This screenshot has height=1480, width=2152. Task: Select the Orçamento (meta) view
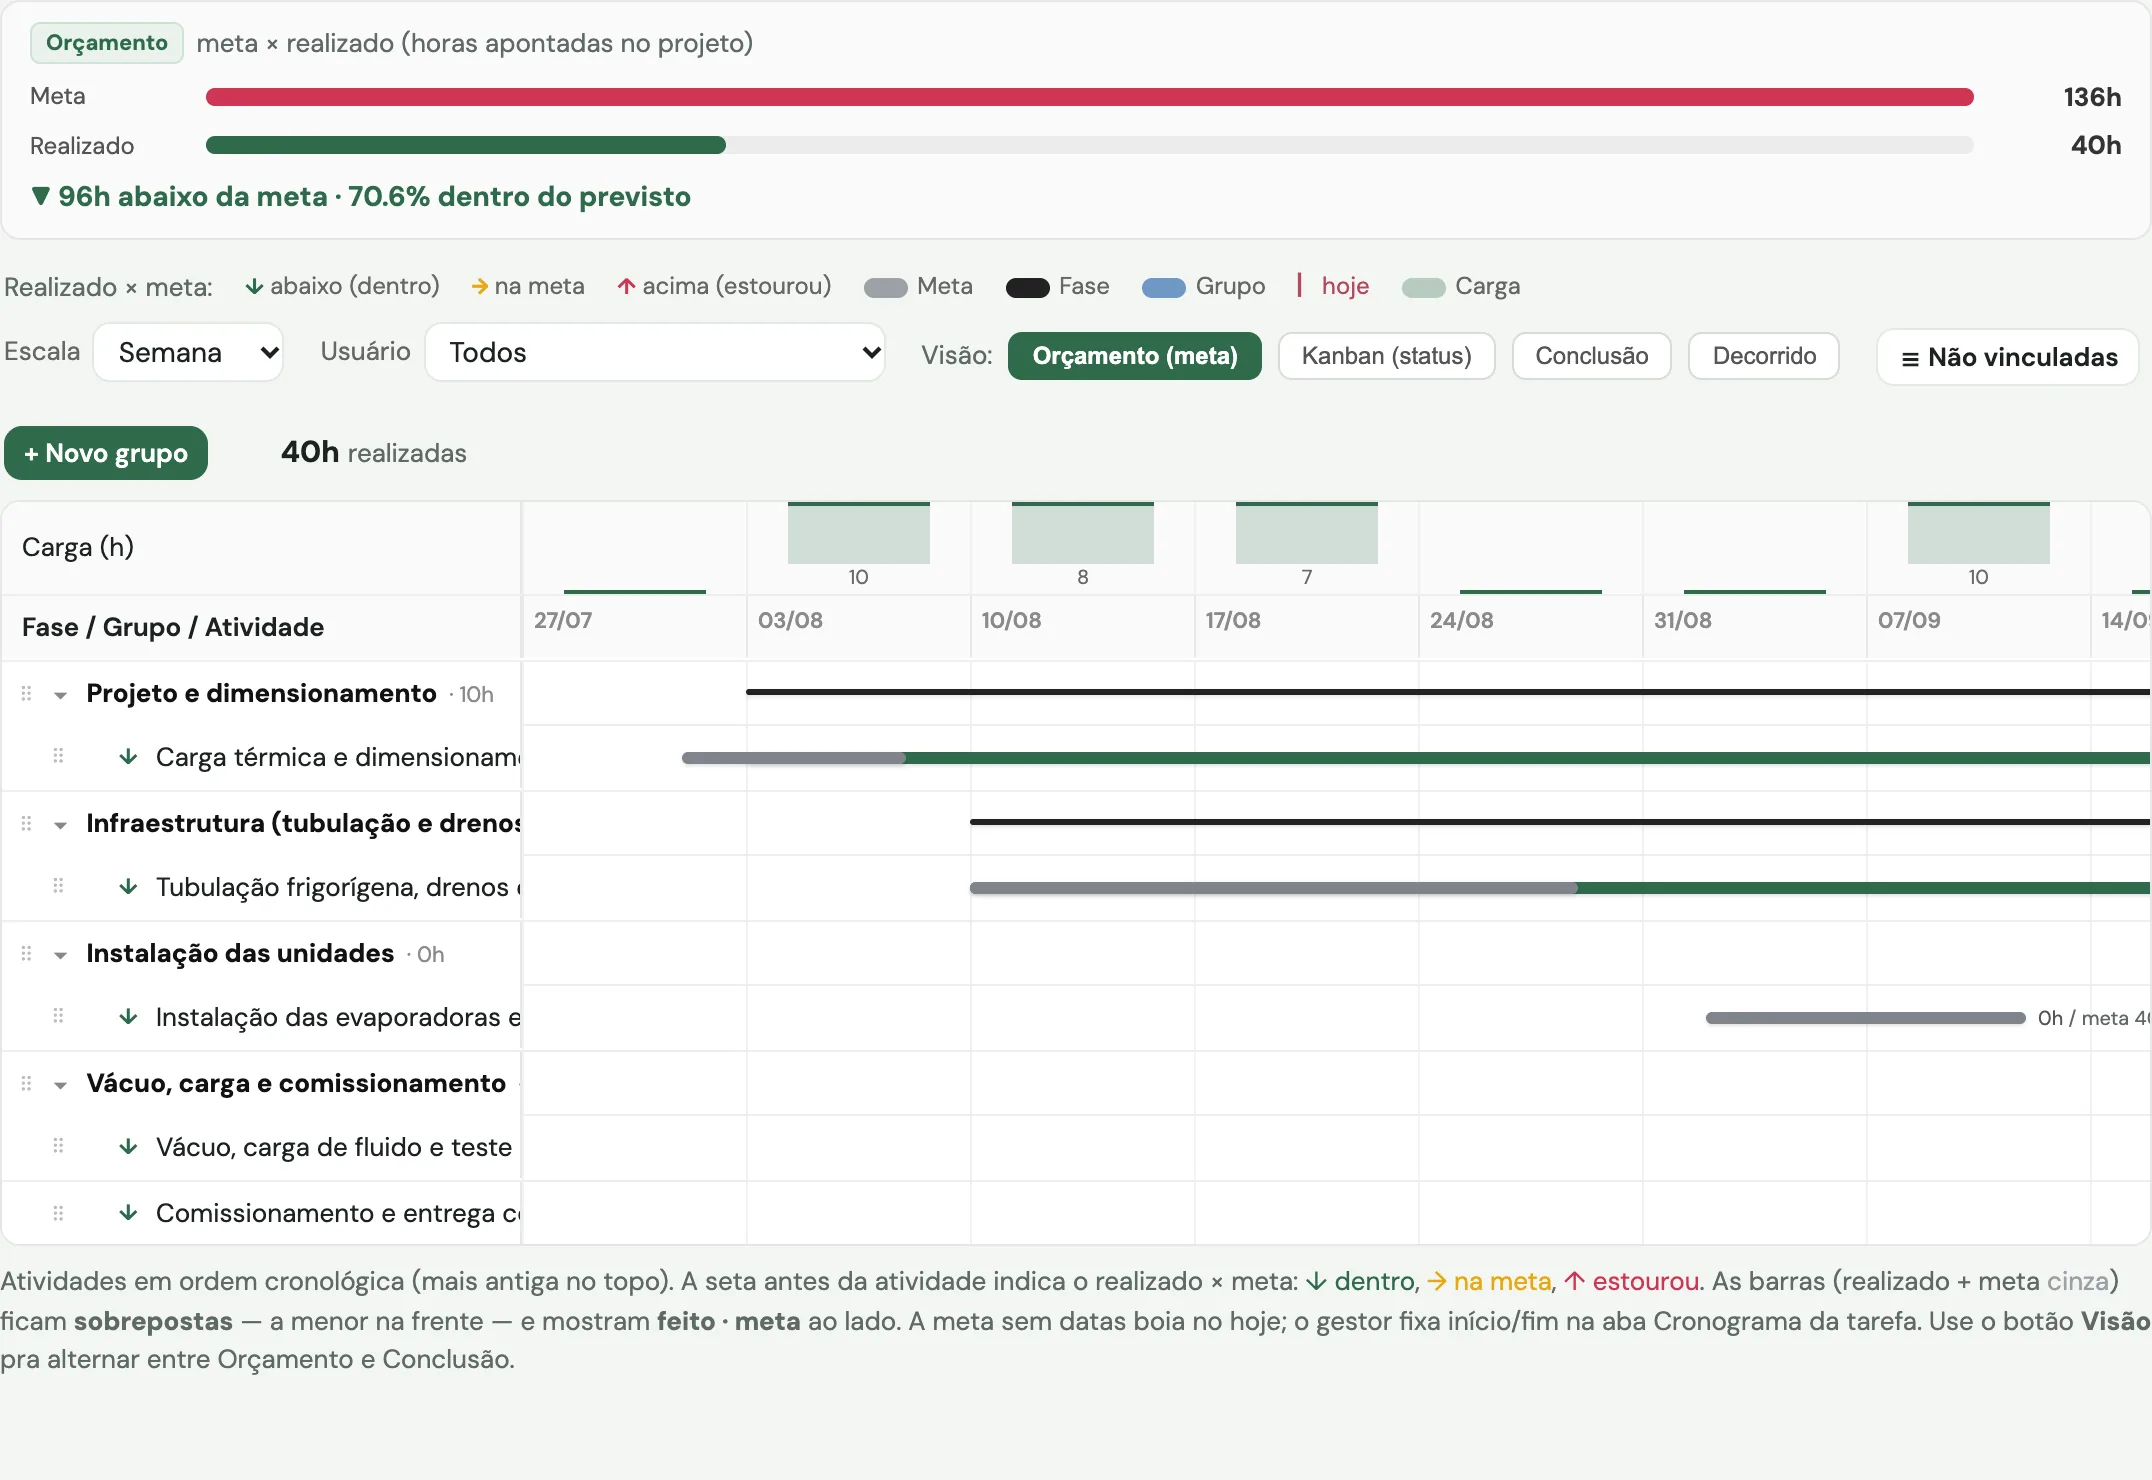click(1135, 356)
